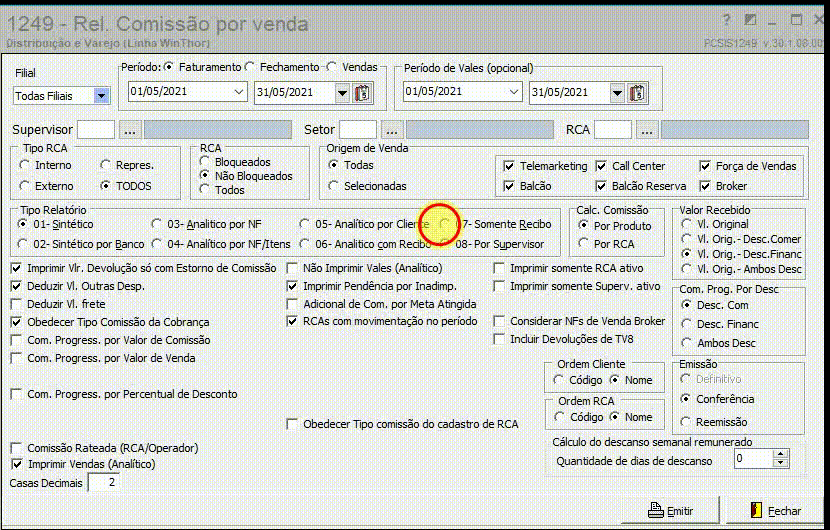830x530 pixels.
Task: Uncheck Telemarketing checkbox
Action: click(x=509, y=166)
